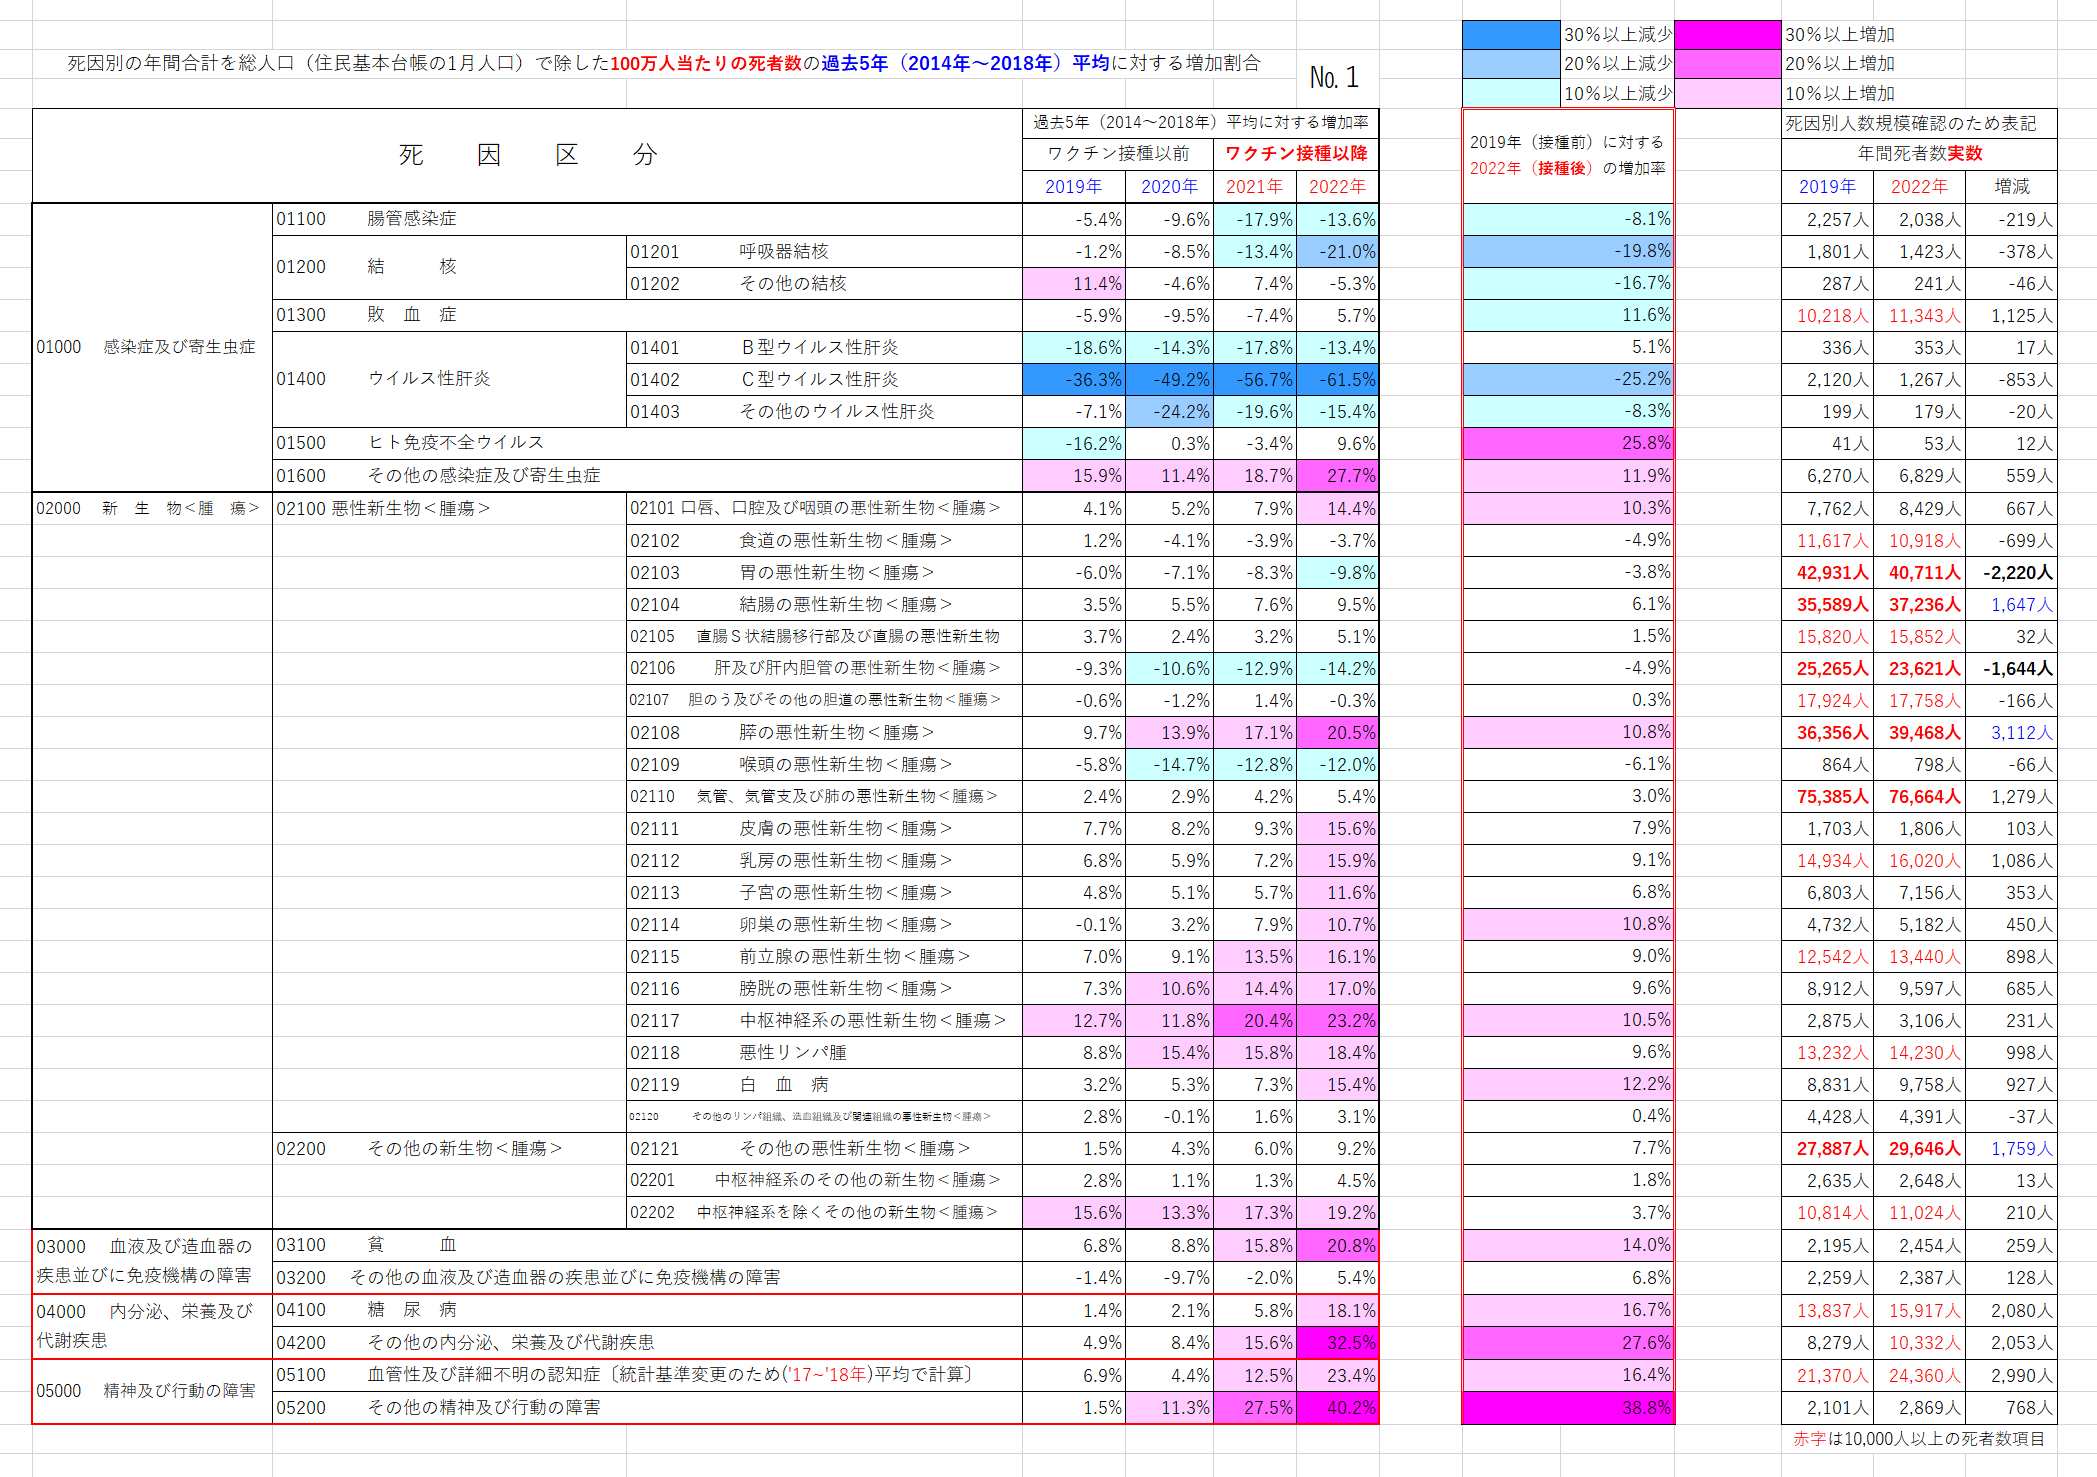This screenshot has height=1477, width=2097.
Task: Select the 死因区分 header cell
Action: (x=527, y=155)
